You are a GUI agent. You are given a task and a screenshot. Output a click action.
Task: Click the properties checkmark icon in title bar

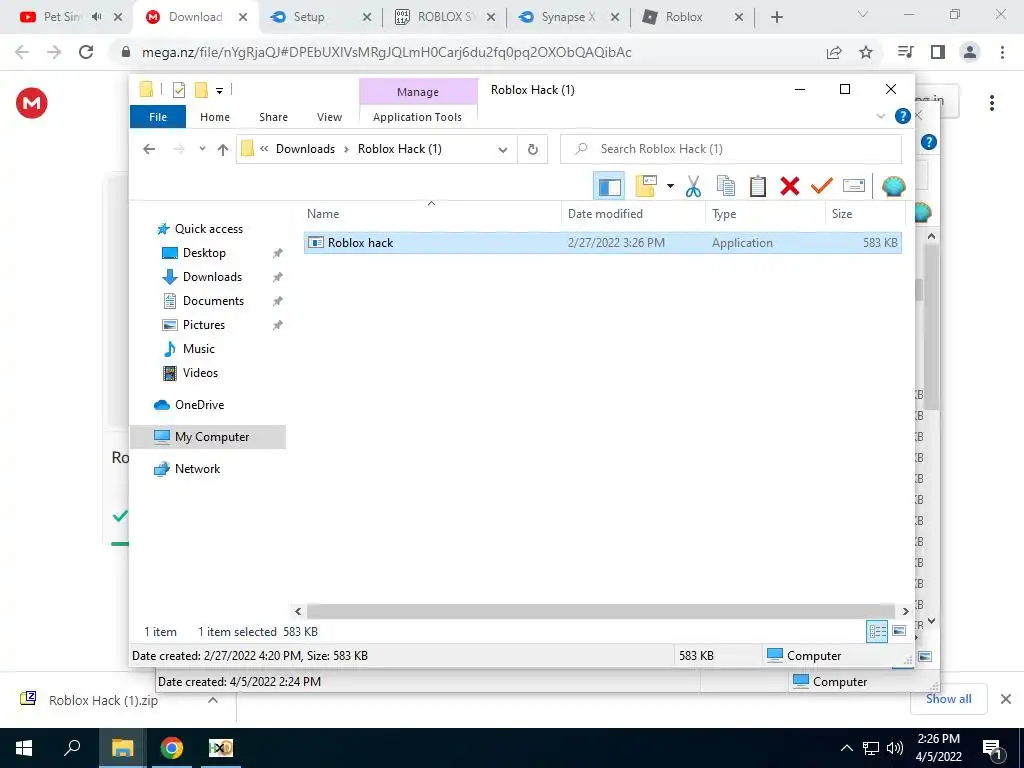178,90
